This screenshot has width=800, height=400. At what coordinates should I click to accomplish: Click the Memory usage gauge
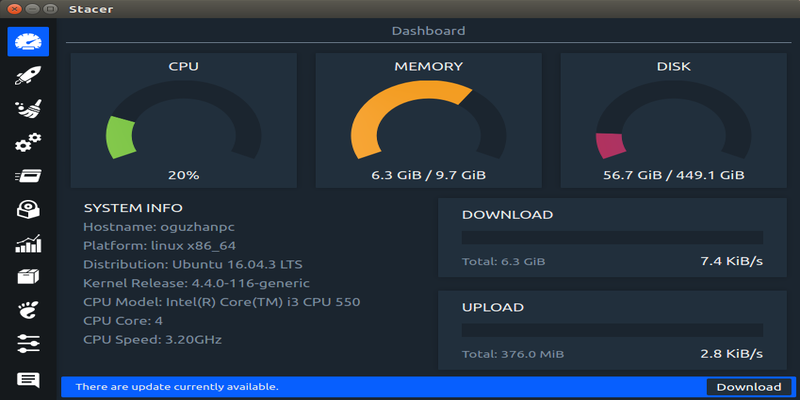tap(429, 120)
